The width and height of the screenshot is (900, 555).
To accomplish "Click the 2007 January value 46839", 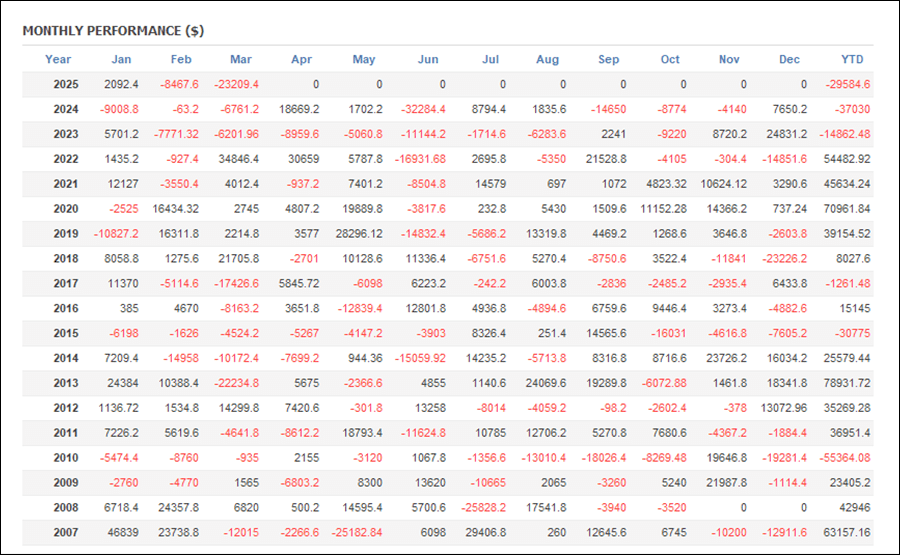I will click(123, 532).
